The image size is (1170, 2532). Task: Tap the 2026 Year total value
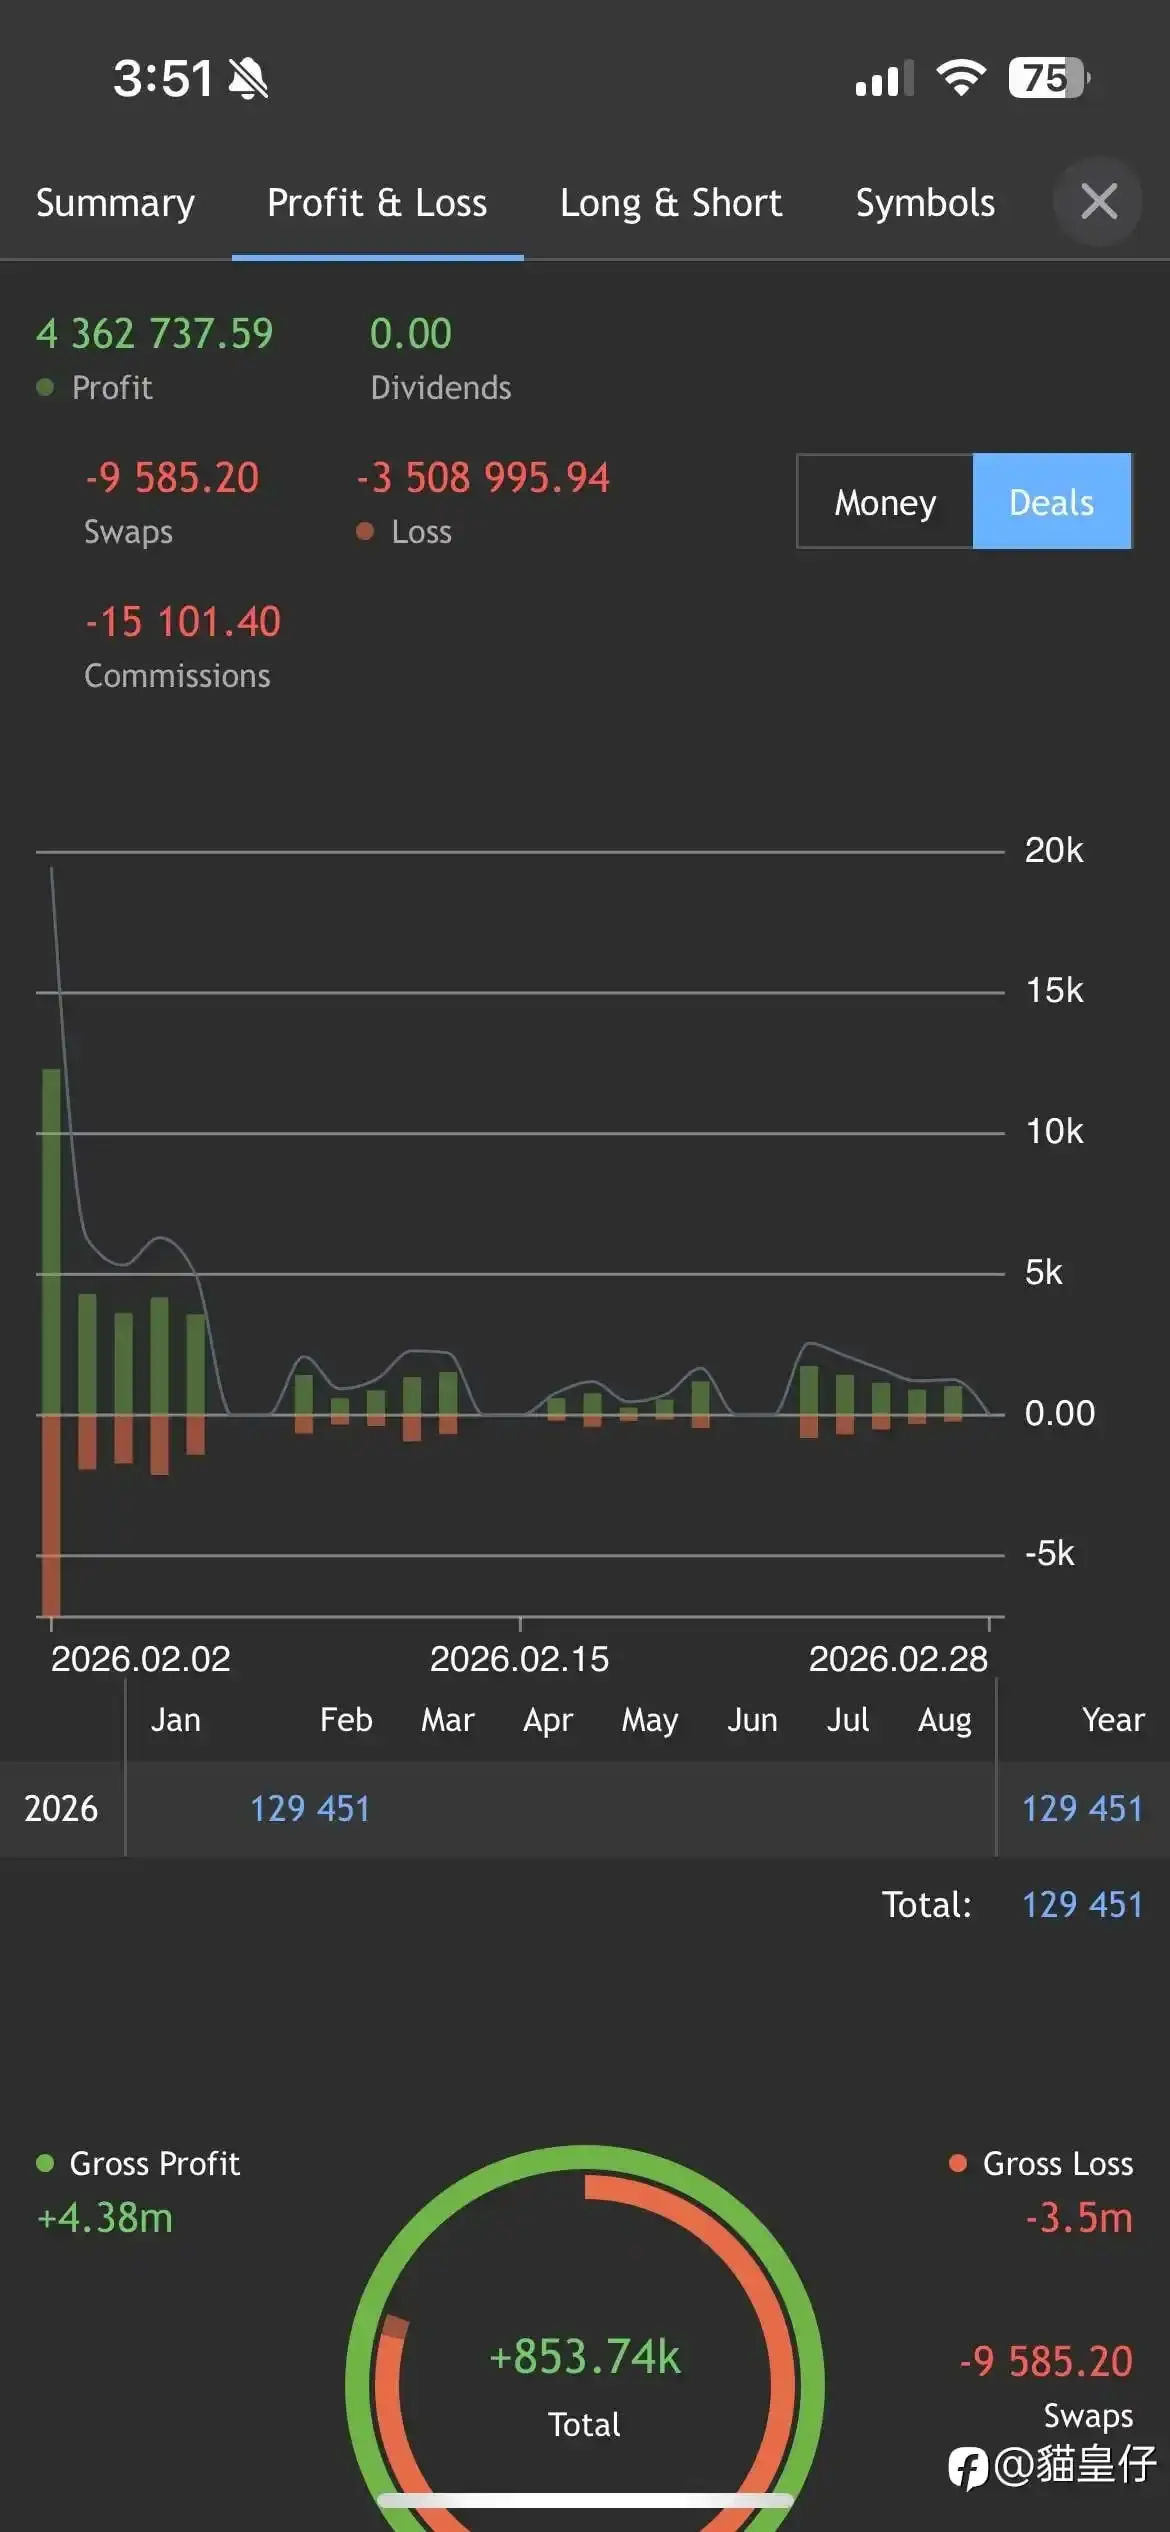coord(1081,1808)
